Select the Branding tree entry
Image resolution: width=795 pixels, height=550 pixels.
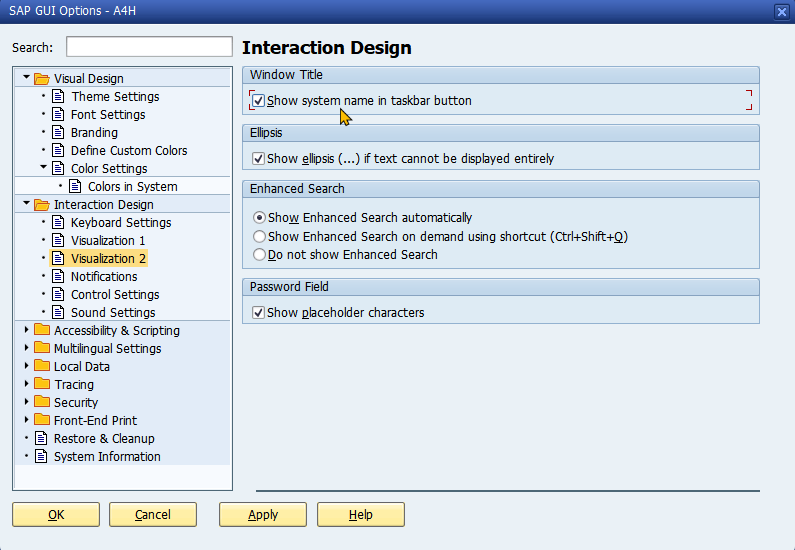pos(94,132)
